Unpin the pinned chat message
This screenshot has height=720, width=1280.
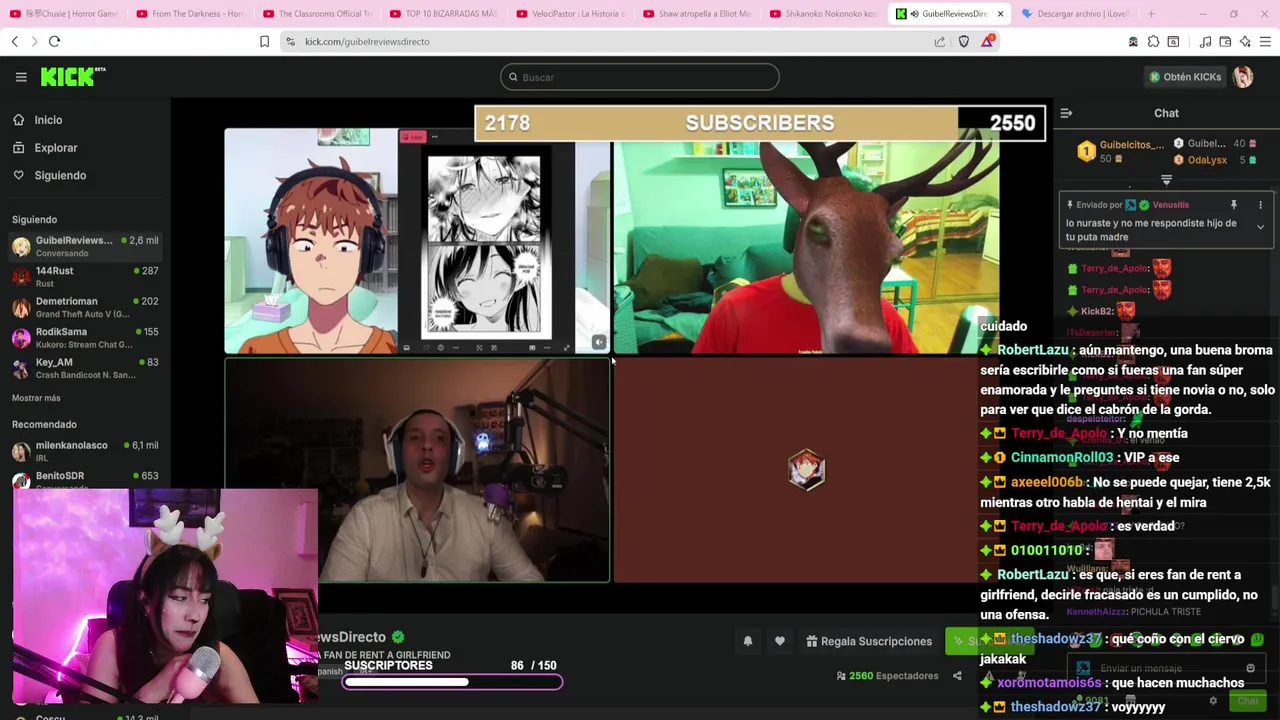click(1233, 205)
